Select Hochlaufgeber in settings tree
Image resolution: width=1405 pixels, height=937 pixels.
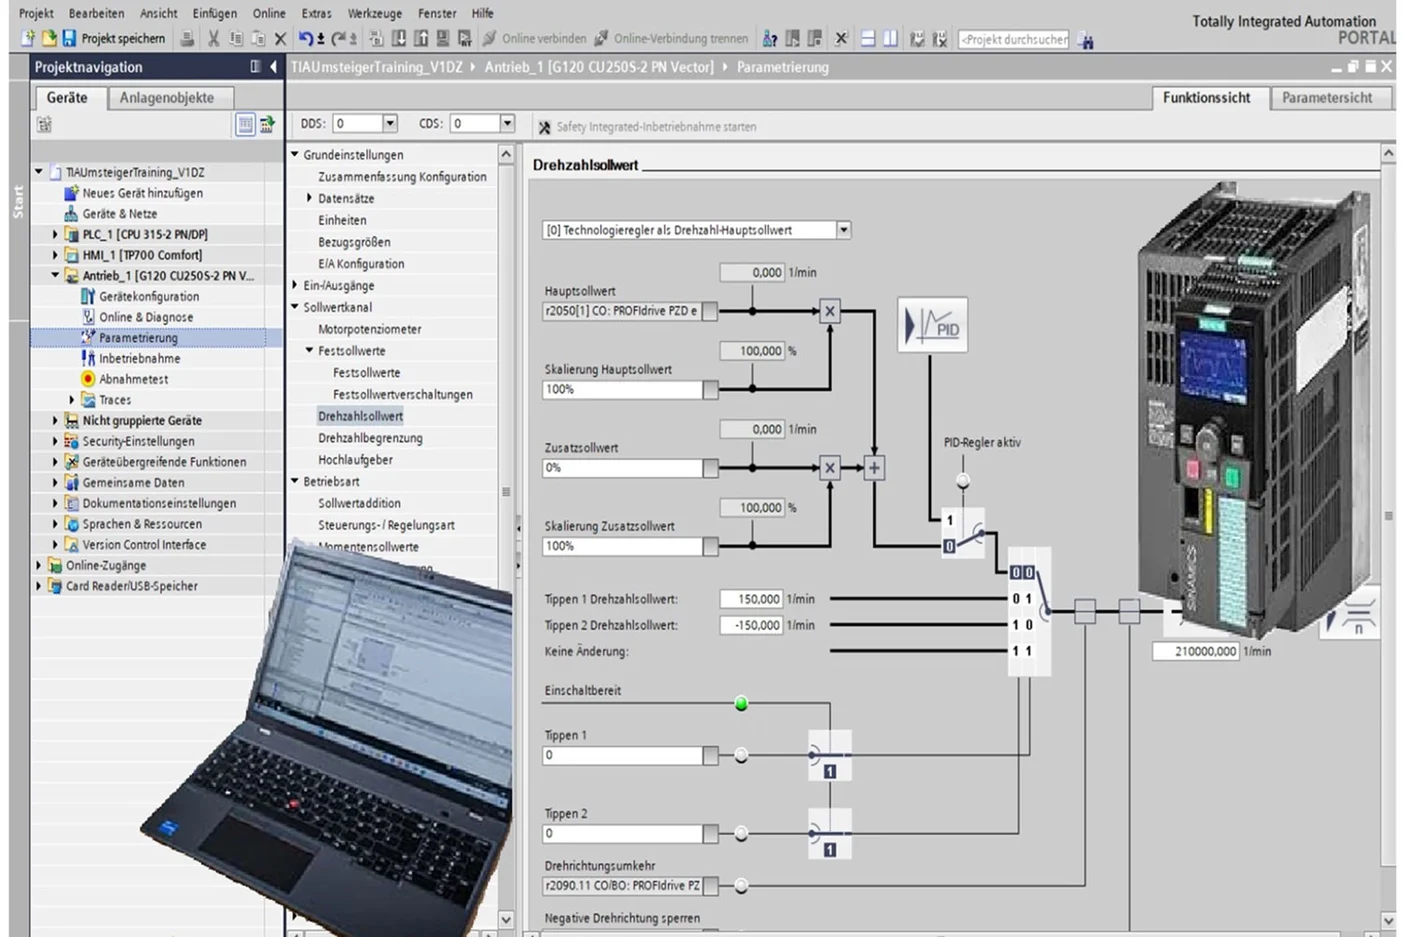355,460
